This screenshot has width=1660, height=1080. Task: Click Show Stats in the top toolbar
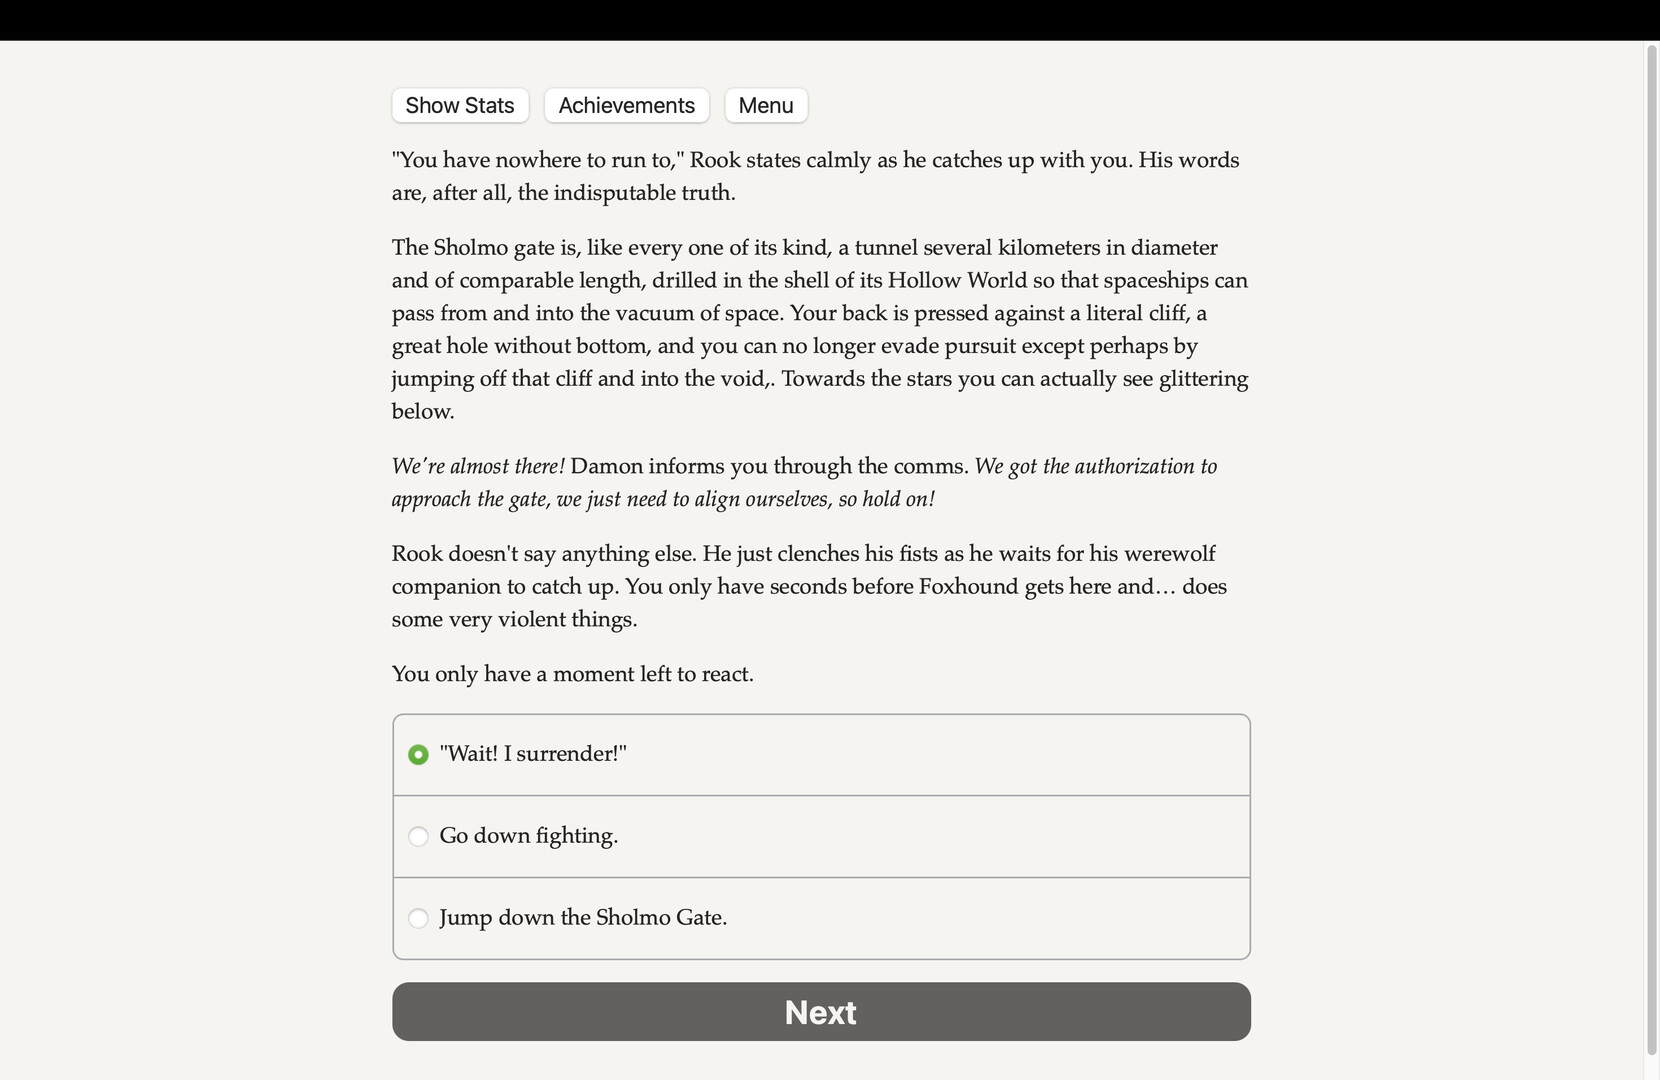[459, 105]
